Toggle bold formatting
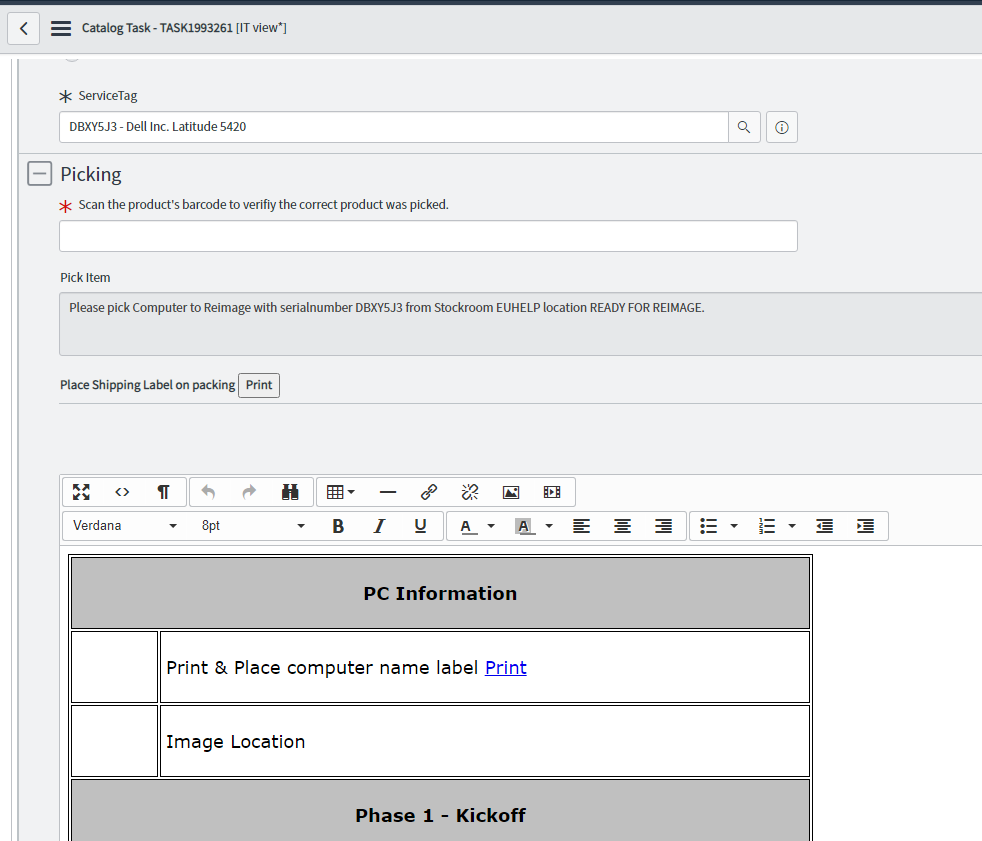The height and width of the screenshot is (841, 982). click(x=338, y=526)
